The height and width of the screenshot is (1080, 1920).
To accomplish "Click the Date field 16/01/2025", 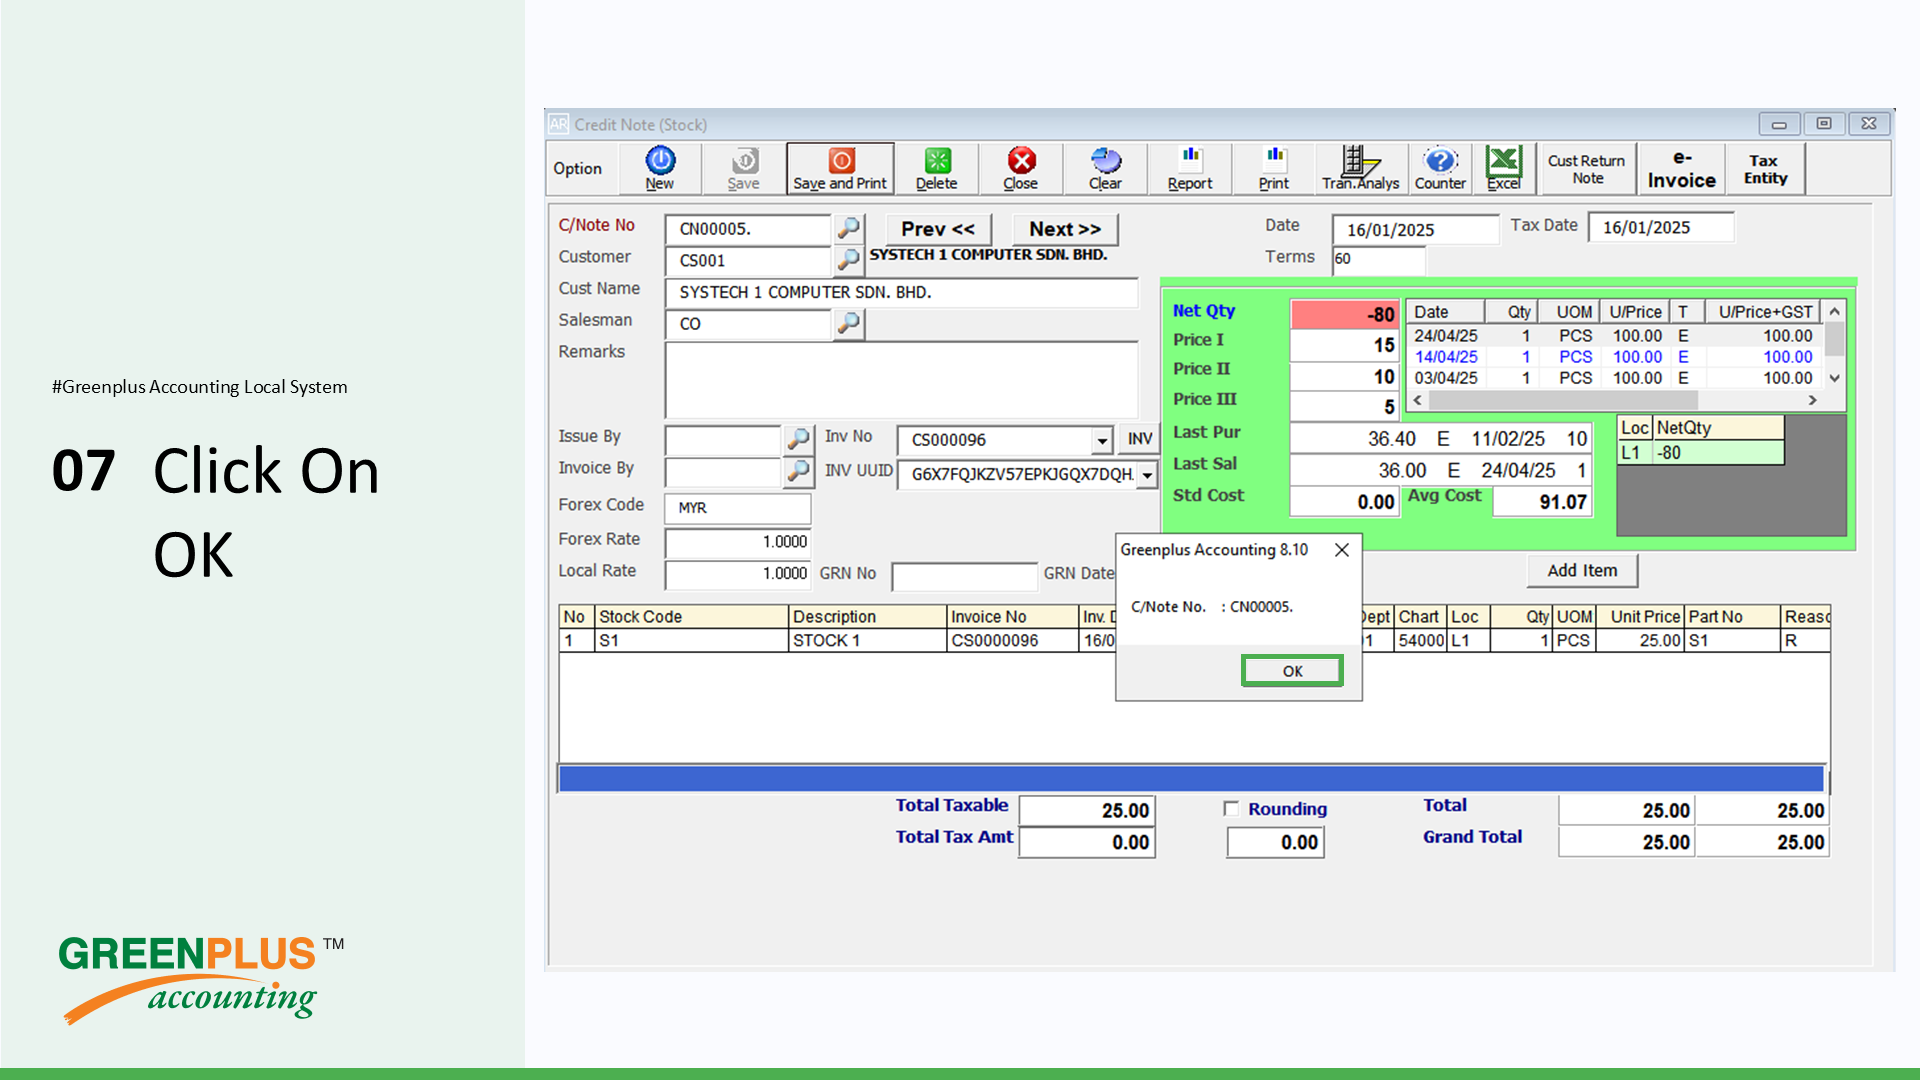I will pos(1415,229).
